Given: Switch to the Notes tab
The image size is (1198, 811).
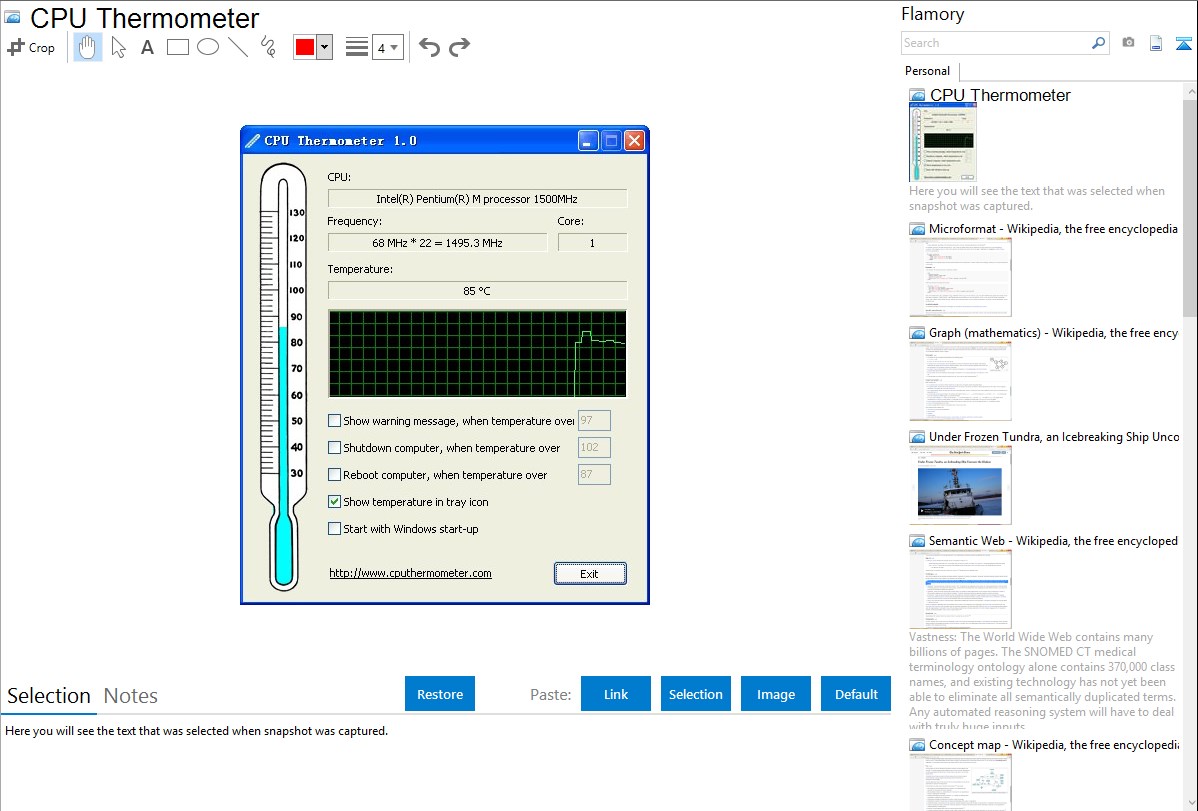Looking at the screenshot, I should point(130,696).
